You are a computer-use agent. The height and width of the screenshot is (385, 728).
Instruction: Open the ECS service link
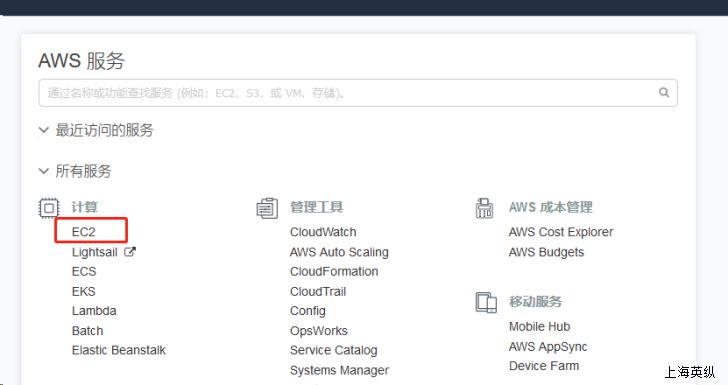pyautogui.click(x=84, y=272)
